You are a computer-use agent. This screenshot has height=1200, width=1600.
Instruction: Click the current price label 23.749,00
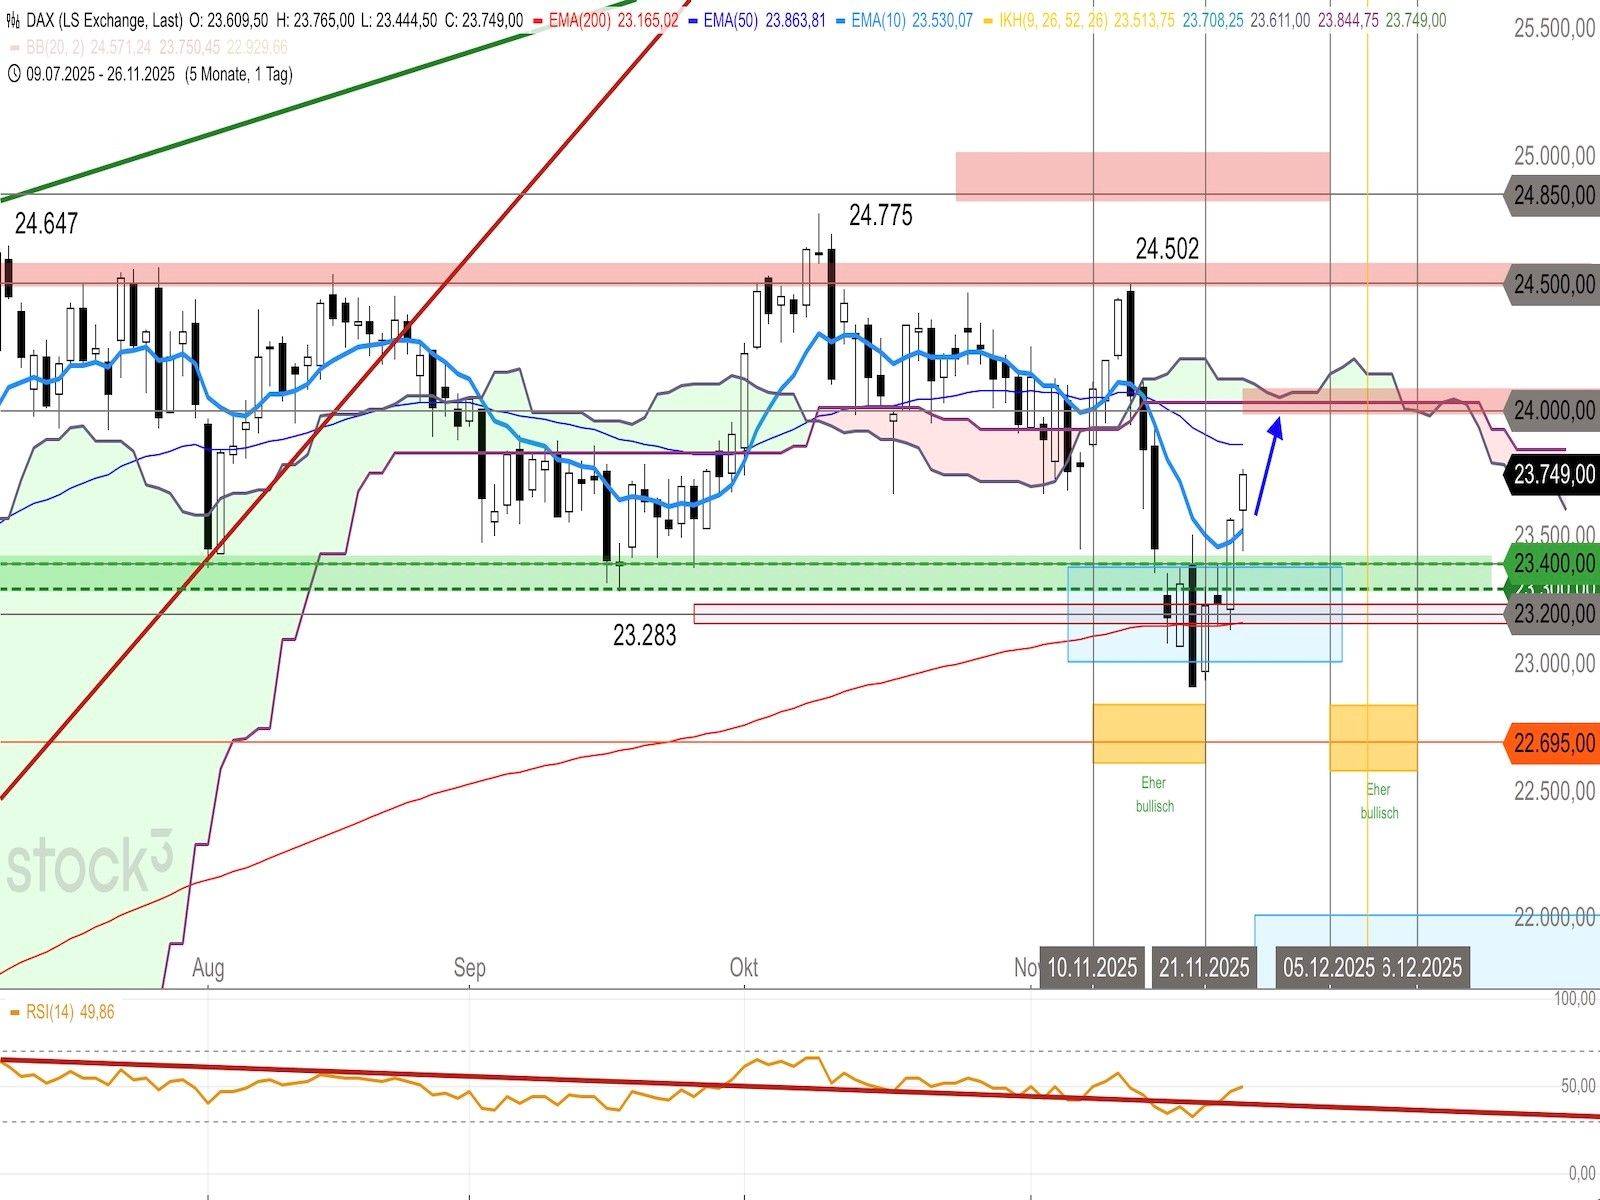point(1553,475)
